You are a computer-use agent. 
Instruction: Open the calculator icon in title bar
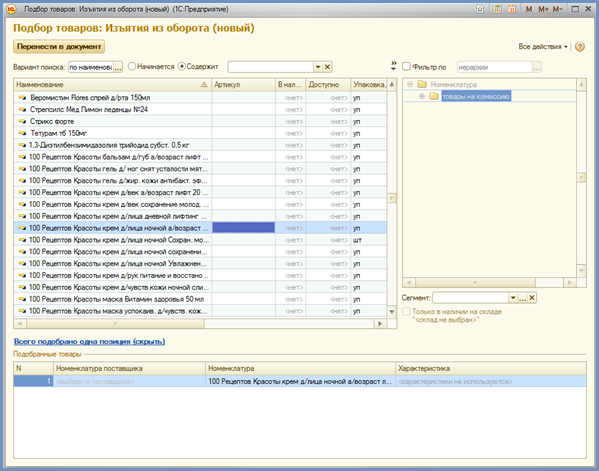(x=497, y=9)
